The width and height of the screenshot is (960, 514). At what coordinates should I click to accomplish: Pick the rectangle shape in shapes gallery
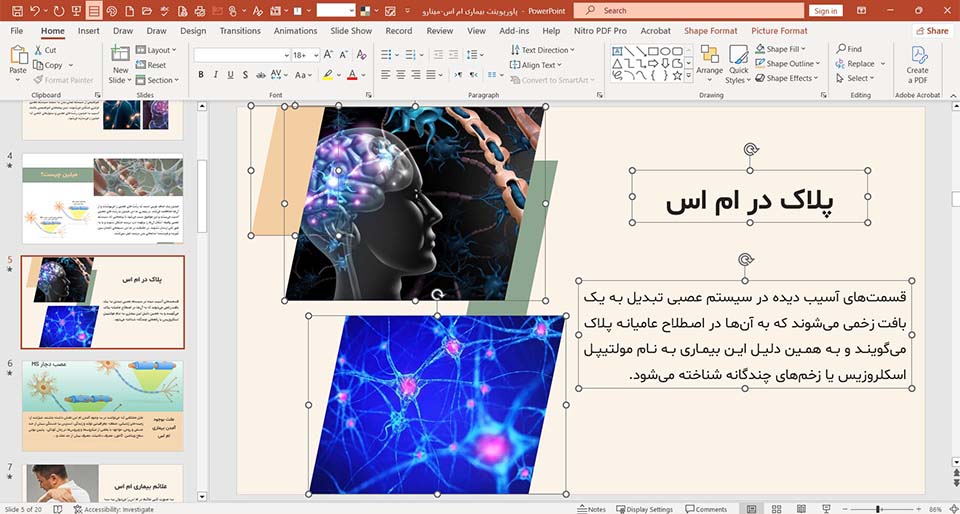653,51
